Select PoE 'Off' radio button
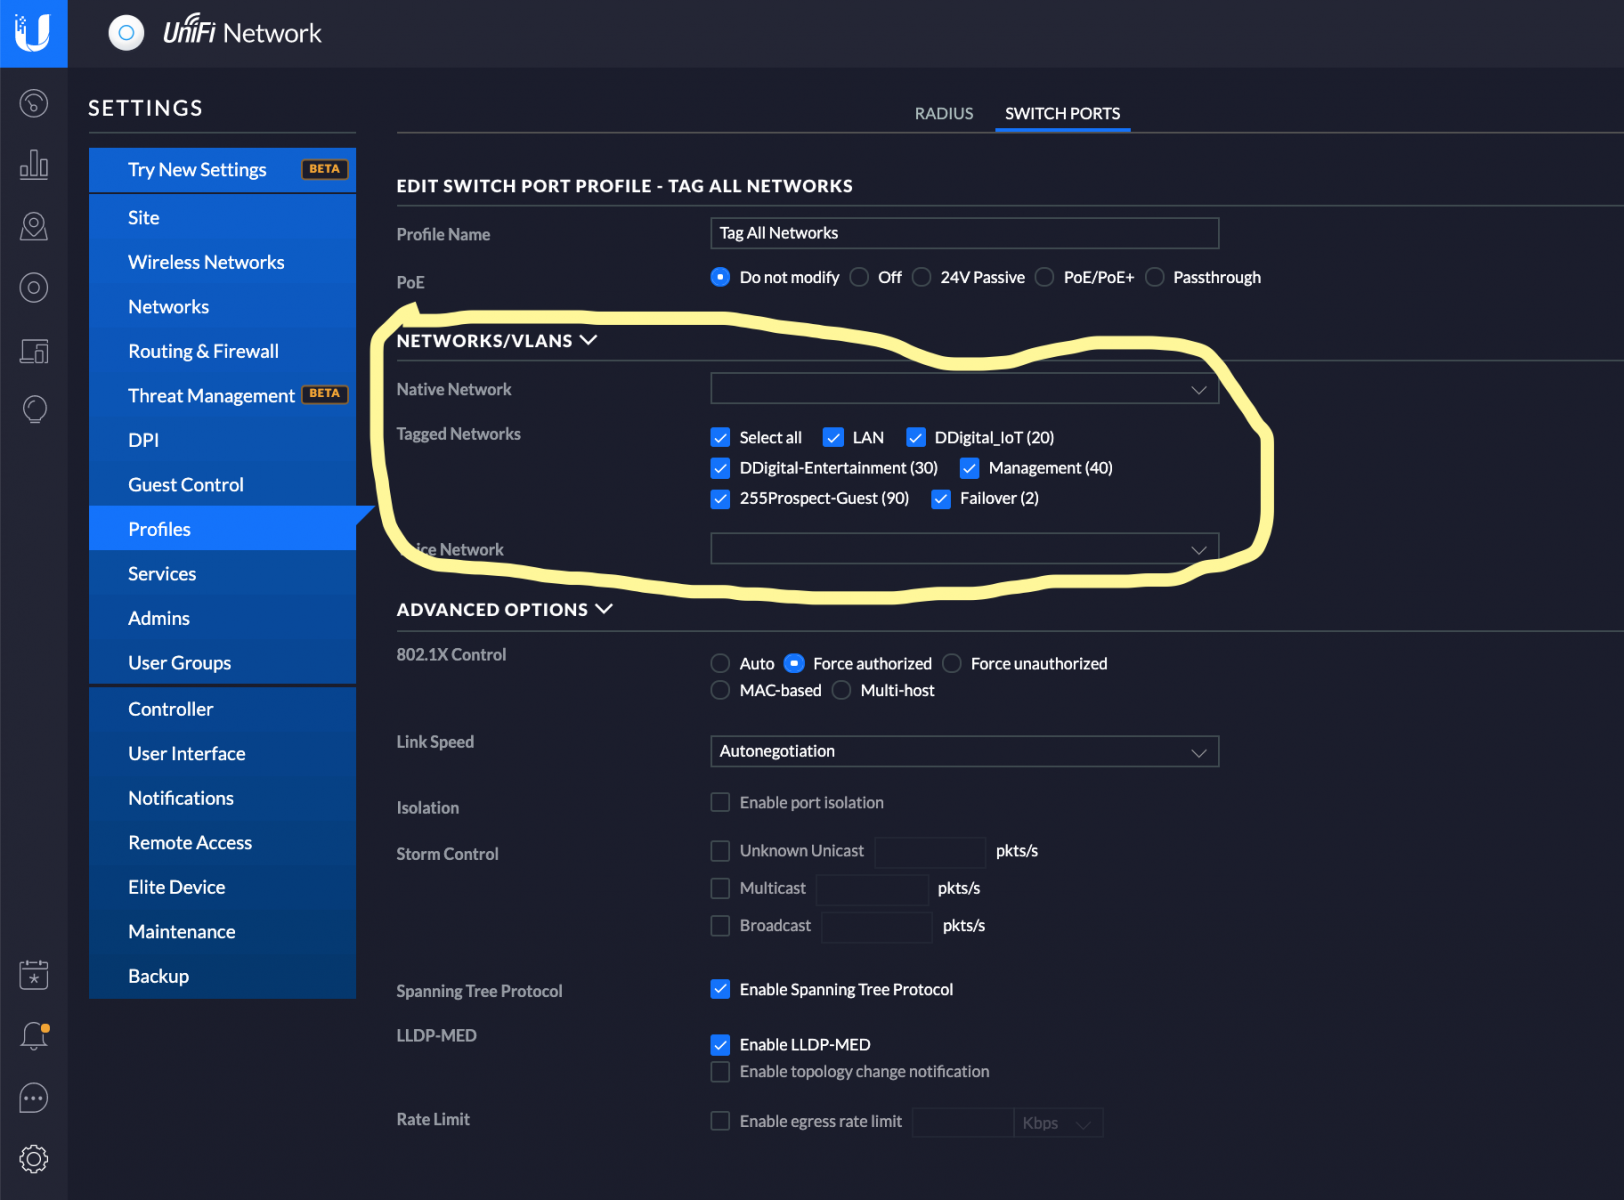Screen dimensions: 1624x1200 point(859,277)
